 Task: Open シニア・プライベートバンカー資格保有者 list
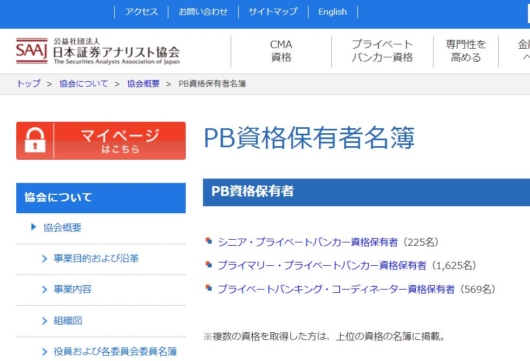[x=308, y=242]
